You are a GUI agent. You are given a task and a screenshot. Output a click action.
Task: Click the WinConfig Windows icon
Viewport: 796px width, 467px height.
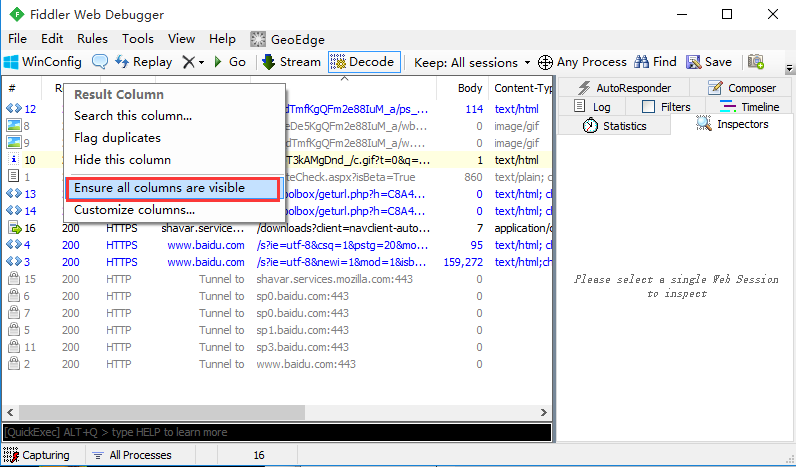pos(11,62)
